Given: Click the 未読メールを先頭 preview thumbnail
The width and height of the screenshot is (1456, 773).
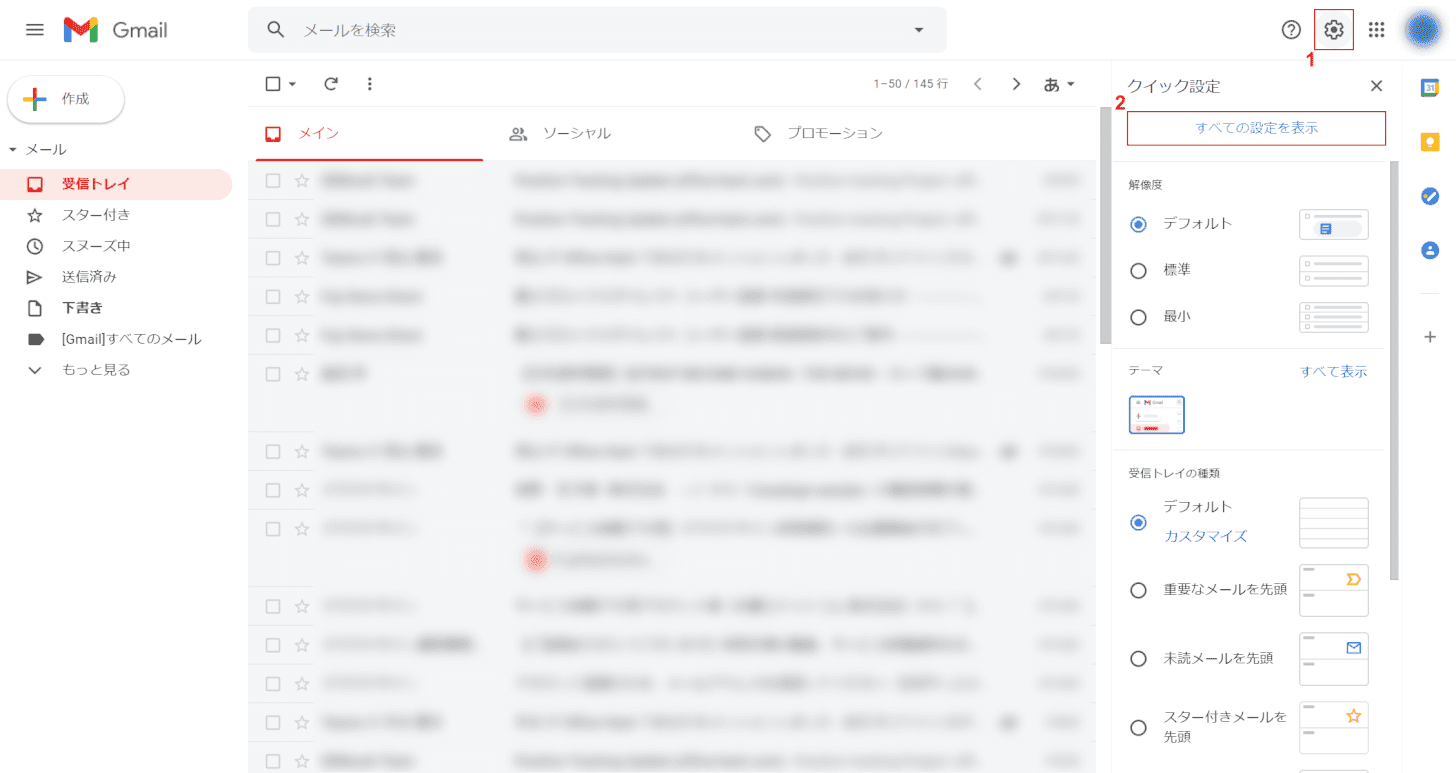Looking at the screenshot, I should [1334, 659].
